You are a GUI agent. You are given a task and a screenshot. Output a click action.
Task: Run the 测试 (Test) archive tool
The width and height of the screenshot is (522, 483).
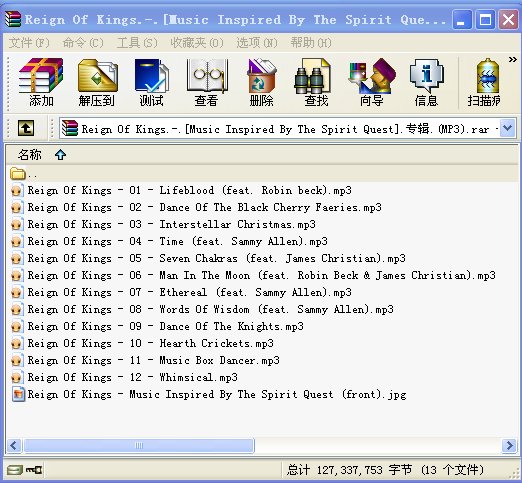coord(152,83)
